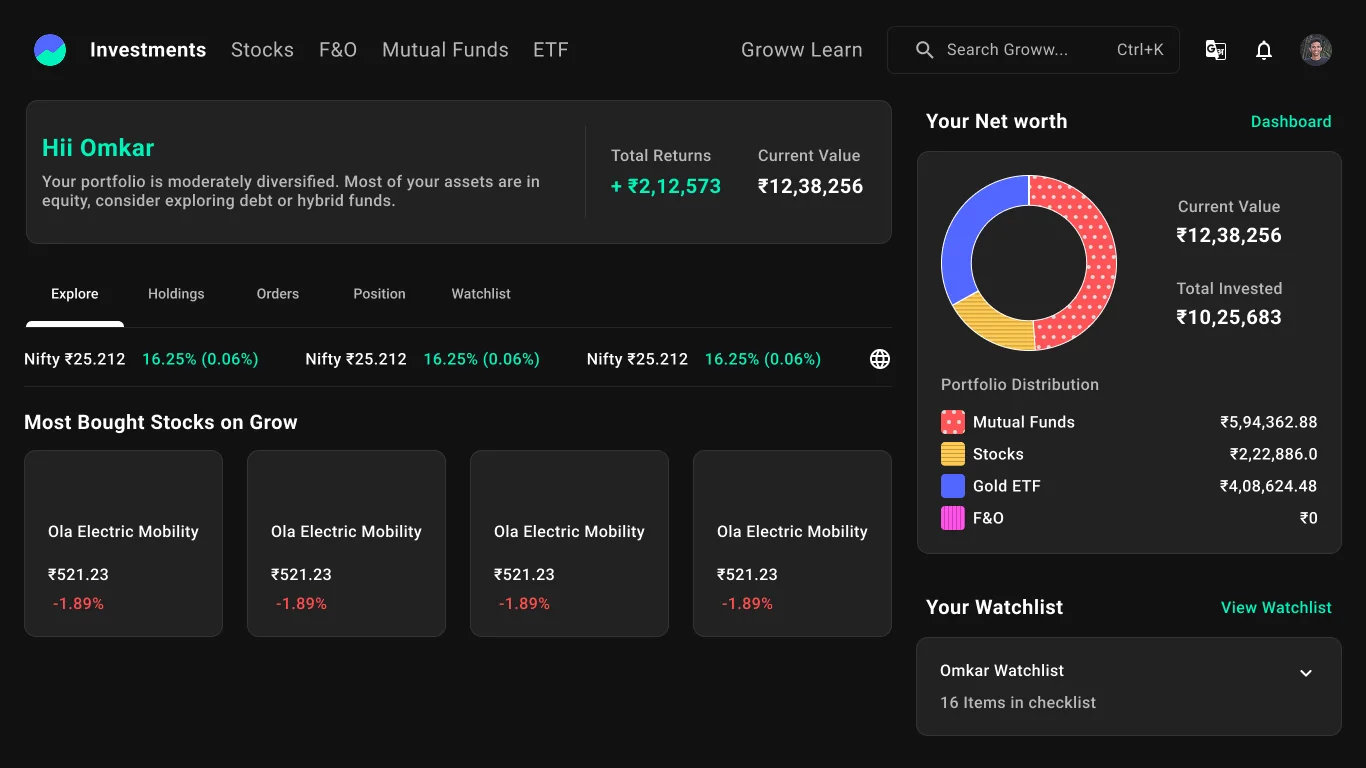Click the Stocks legend swatch
Screen dimensions: 1366x768
(953, 454)
